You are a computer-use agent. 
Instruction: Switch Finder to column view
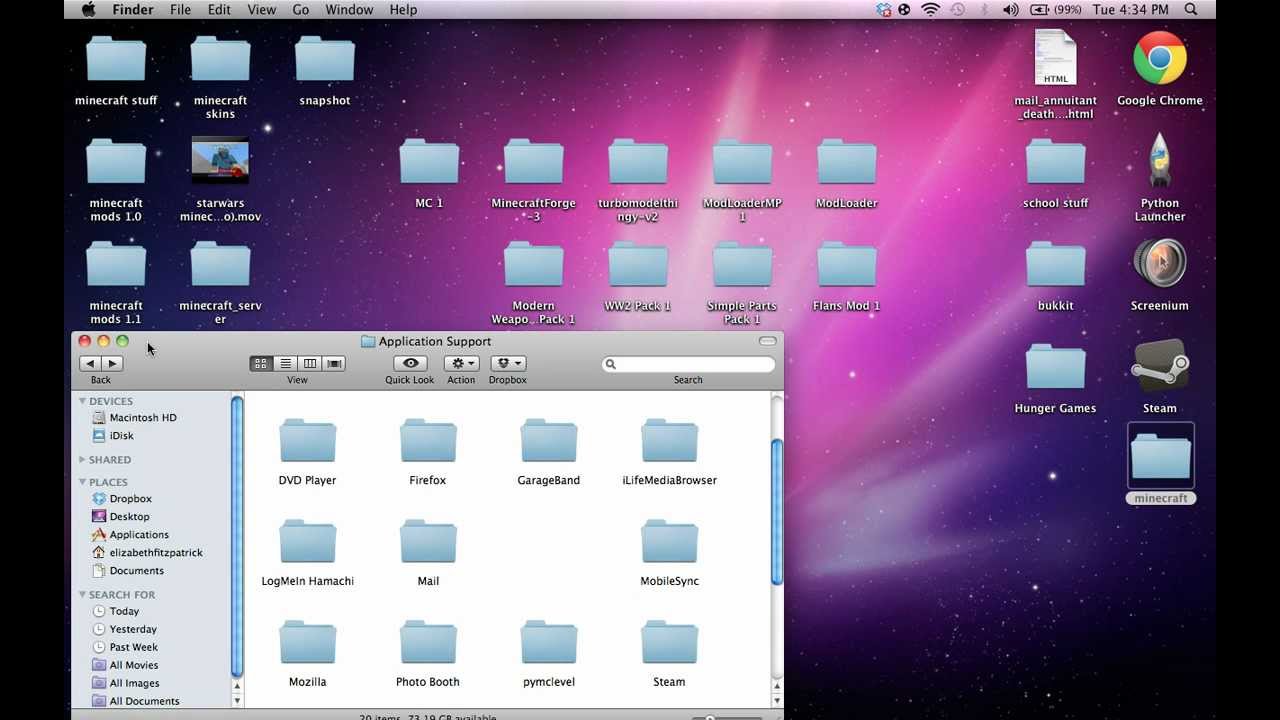click(310, 363)
